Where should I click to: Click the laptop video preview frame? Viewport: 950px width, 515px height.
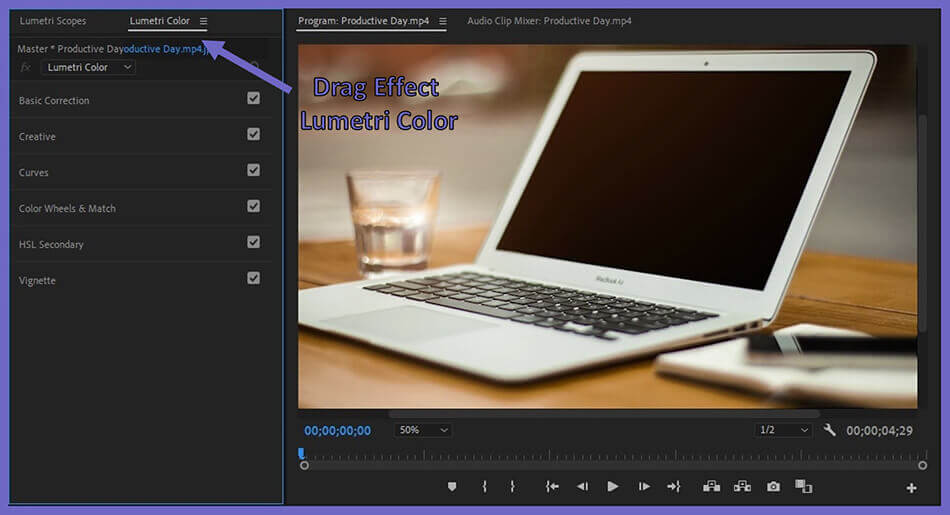tap(608, 226)
